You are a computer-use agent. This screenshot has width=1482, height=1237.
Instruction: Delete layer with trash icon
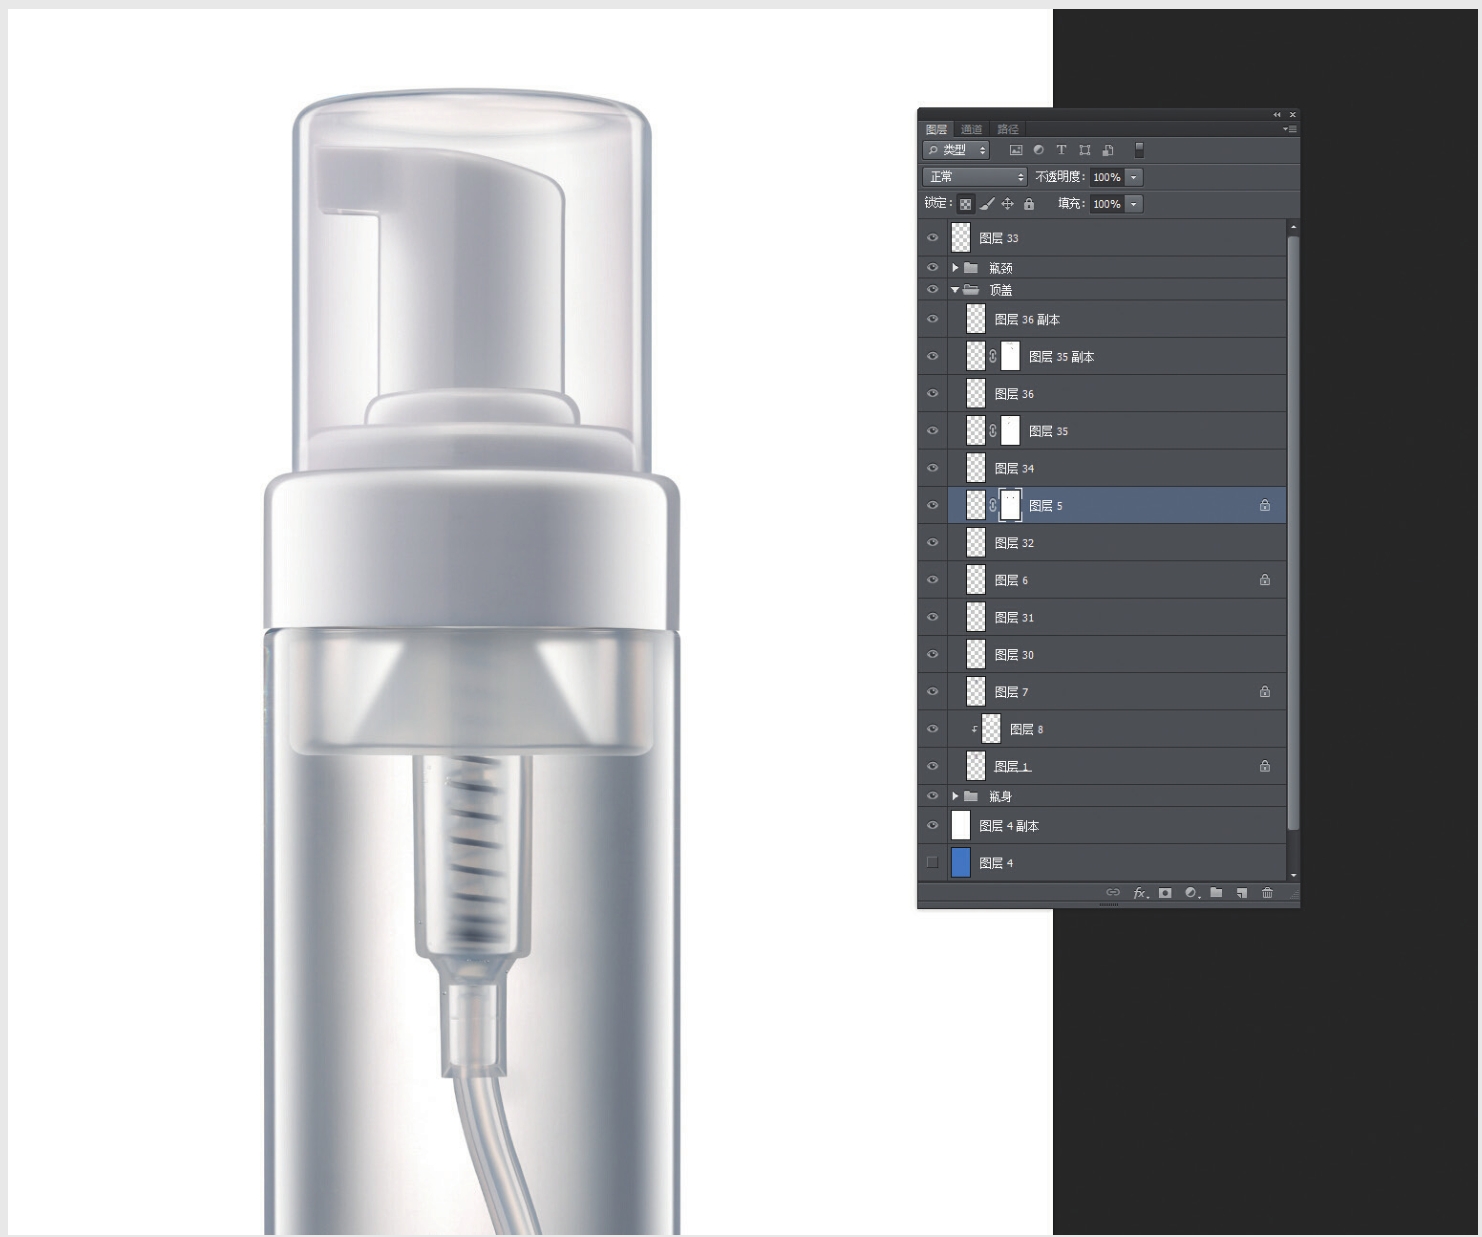tap(1267, 893)
